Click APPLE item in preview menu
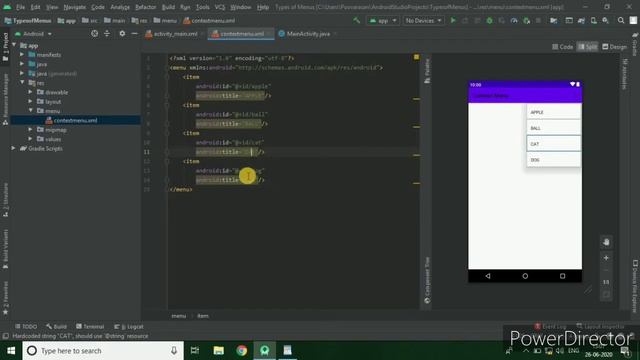Image resolution: width=640 pixels, height=360 pixels. [x=553, y=112]
